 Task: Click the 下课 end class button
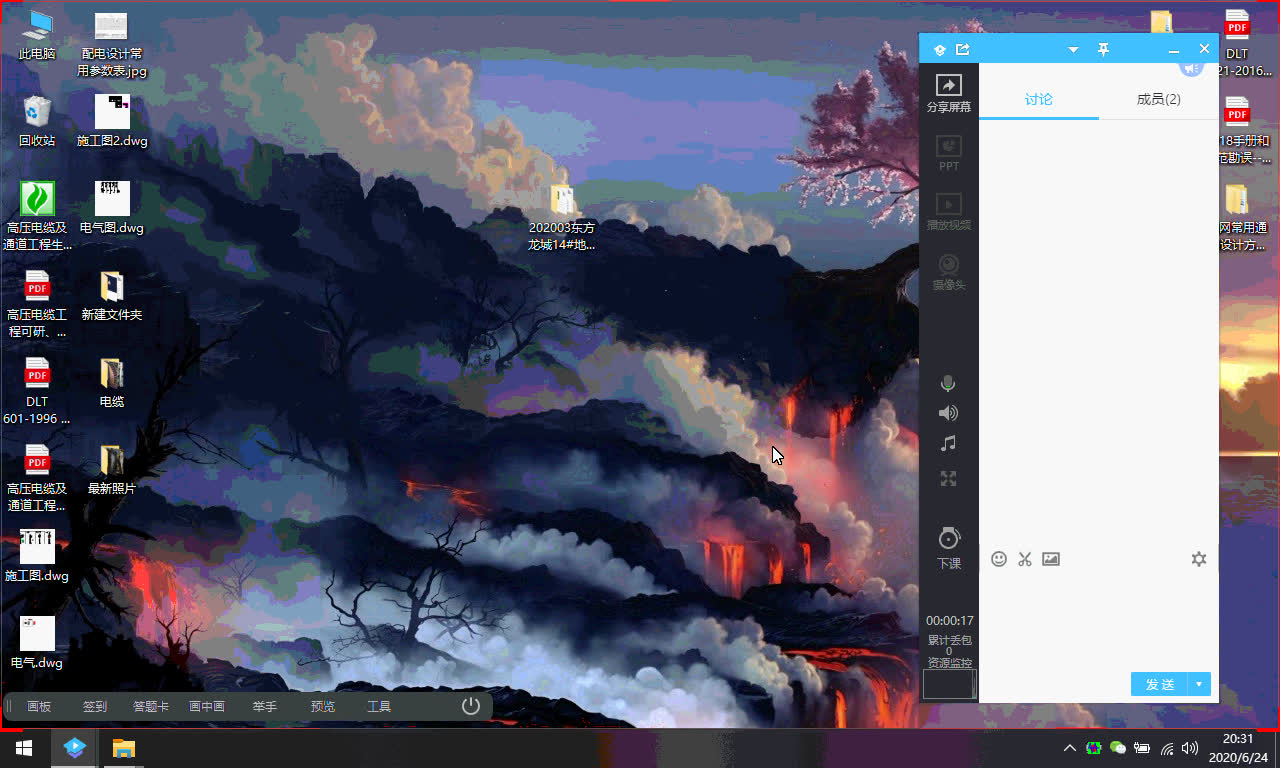(x=948, y=548)
